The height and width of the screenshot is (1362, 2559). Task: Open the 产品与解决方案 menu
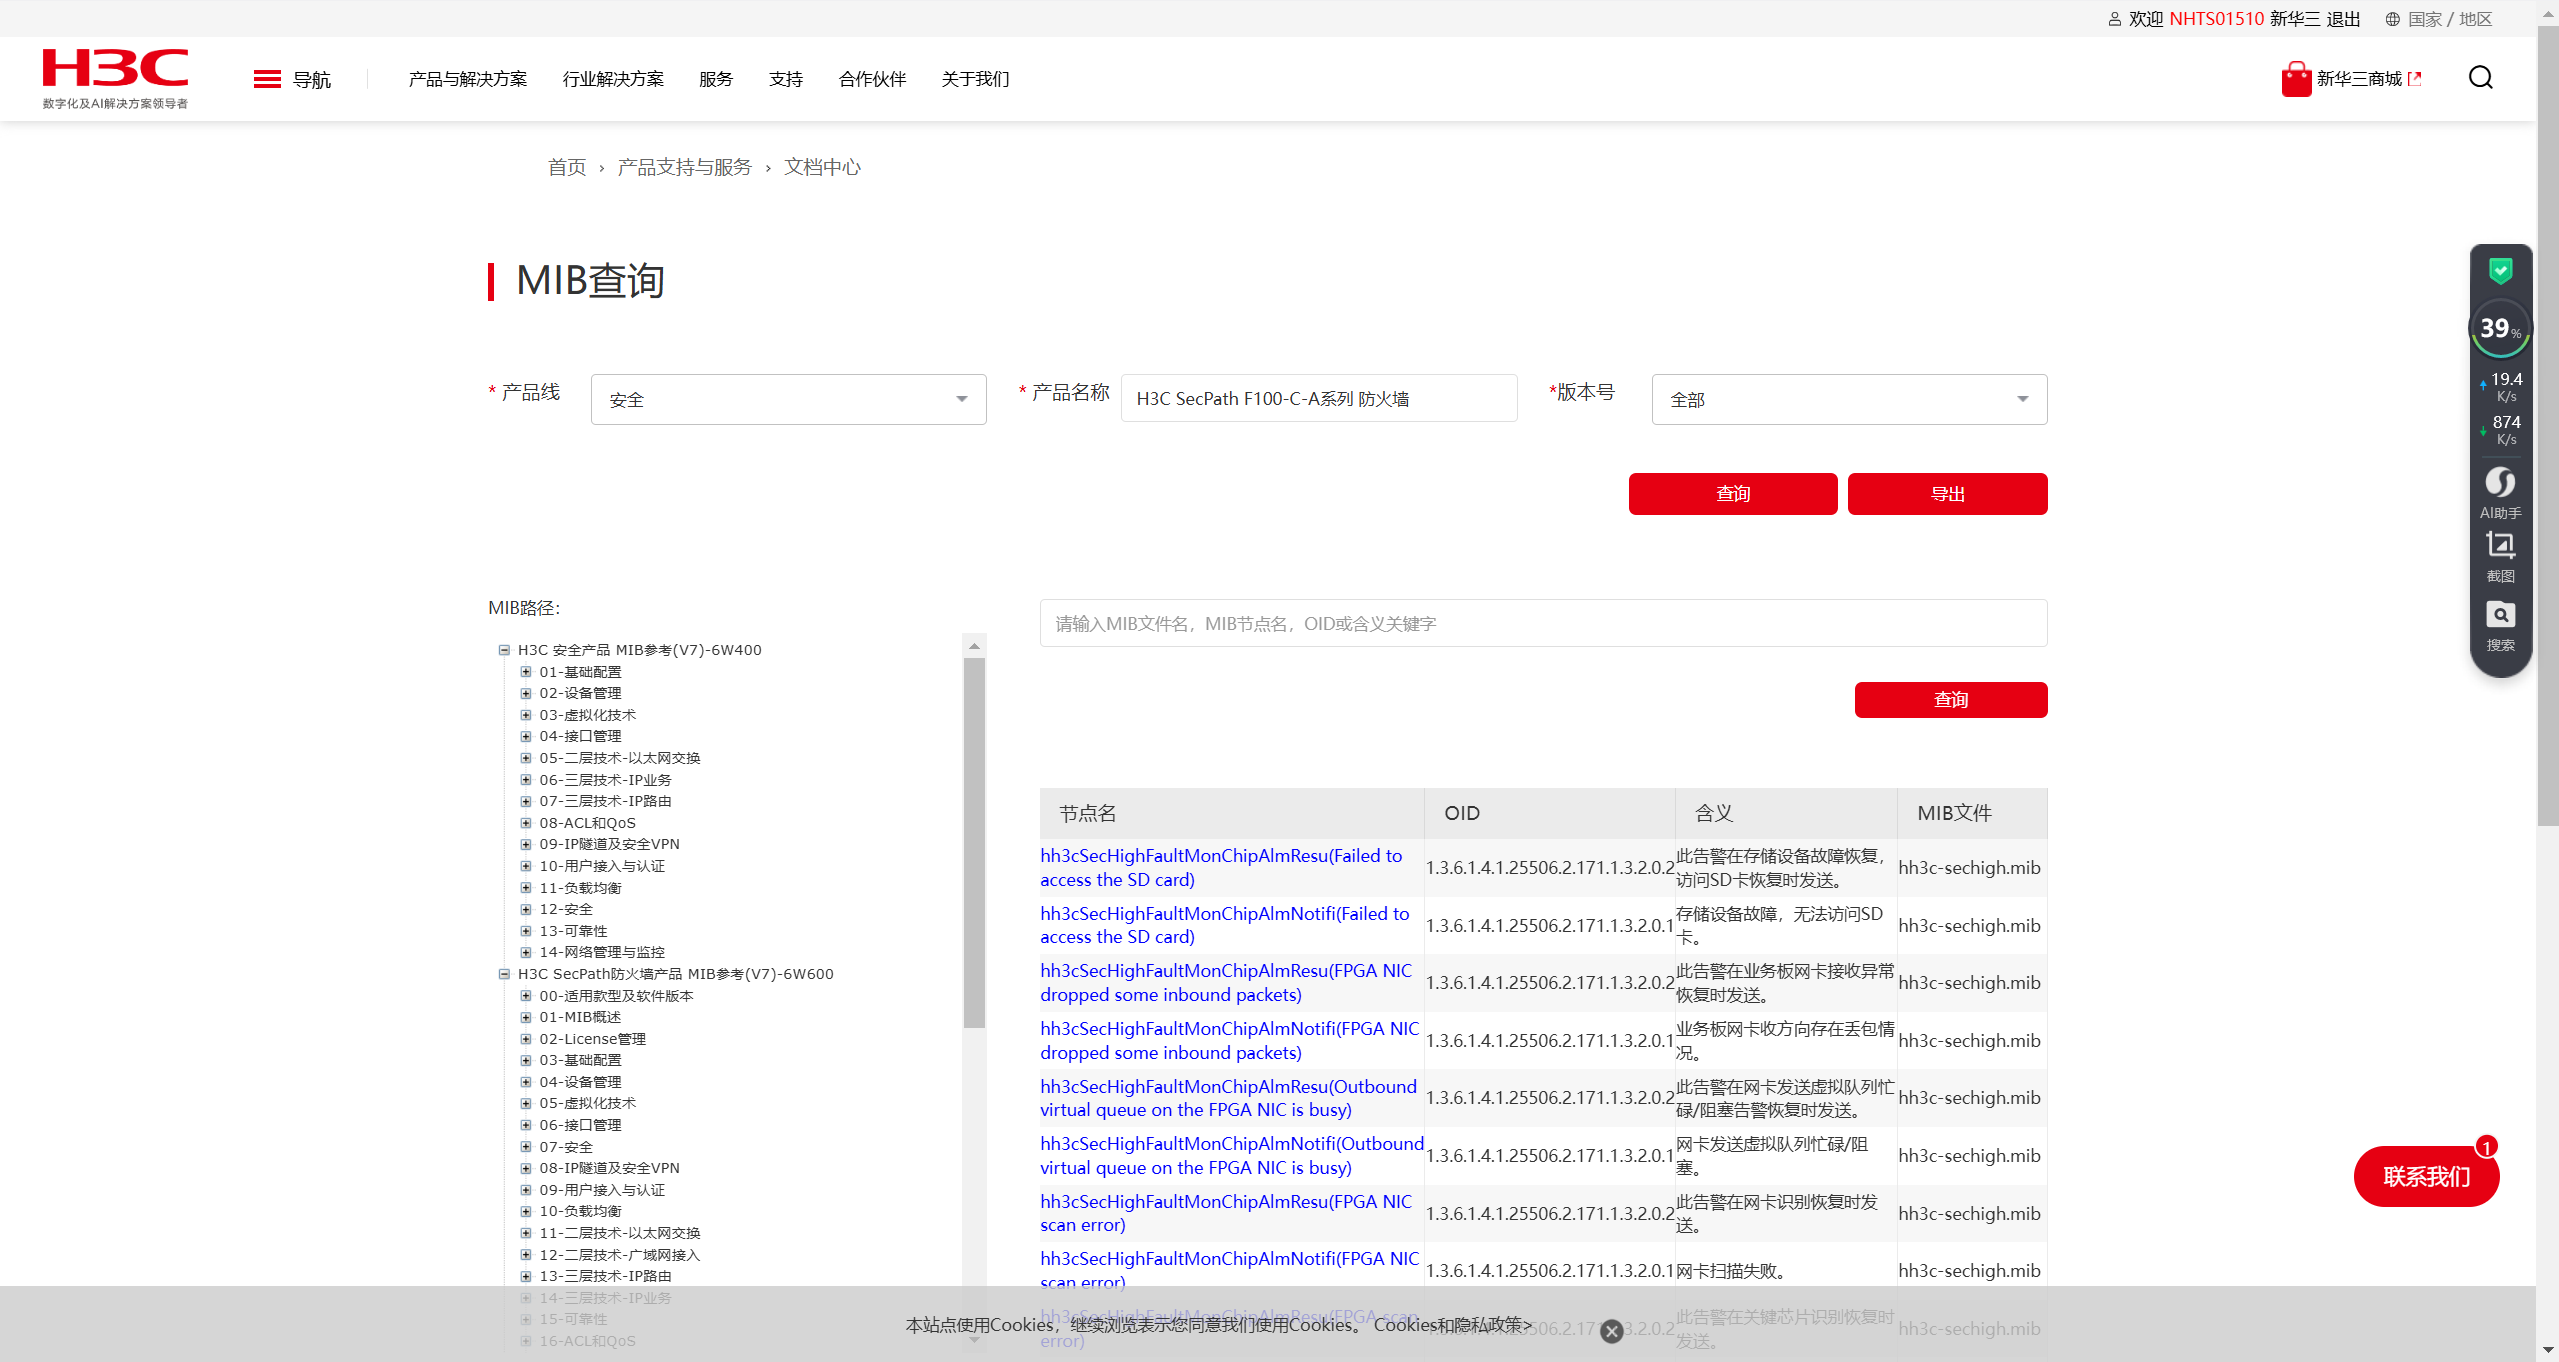467,79
